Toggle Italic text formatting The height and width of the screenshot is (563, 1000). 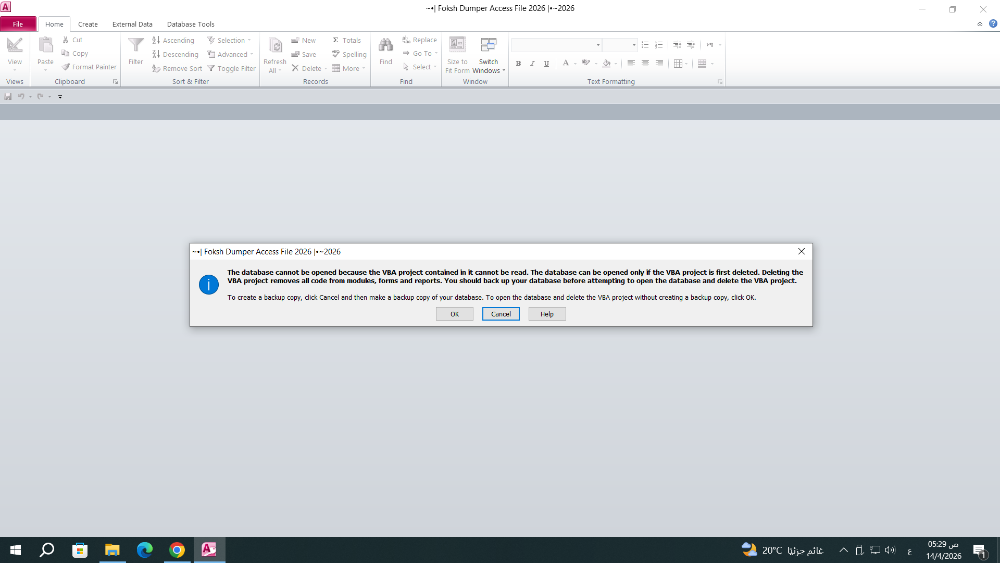532,63
